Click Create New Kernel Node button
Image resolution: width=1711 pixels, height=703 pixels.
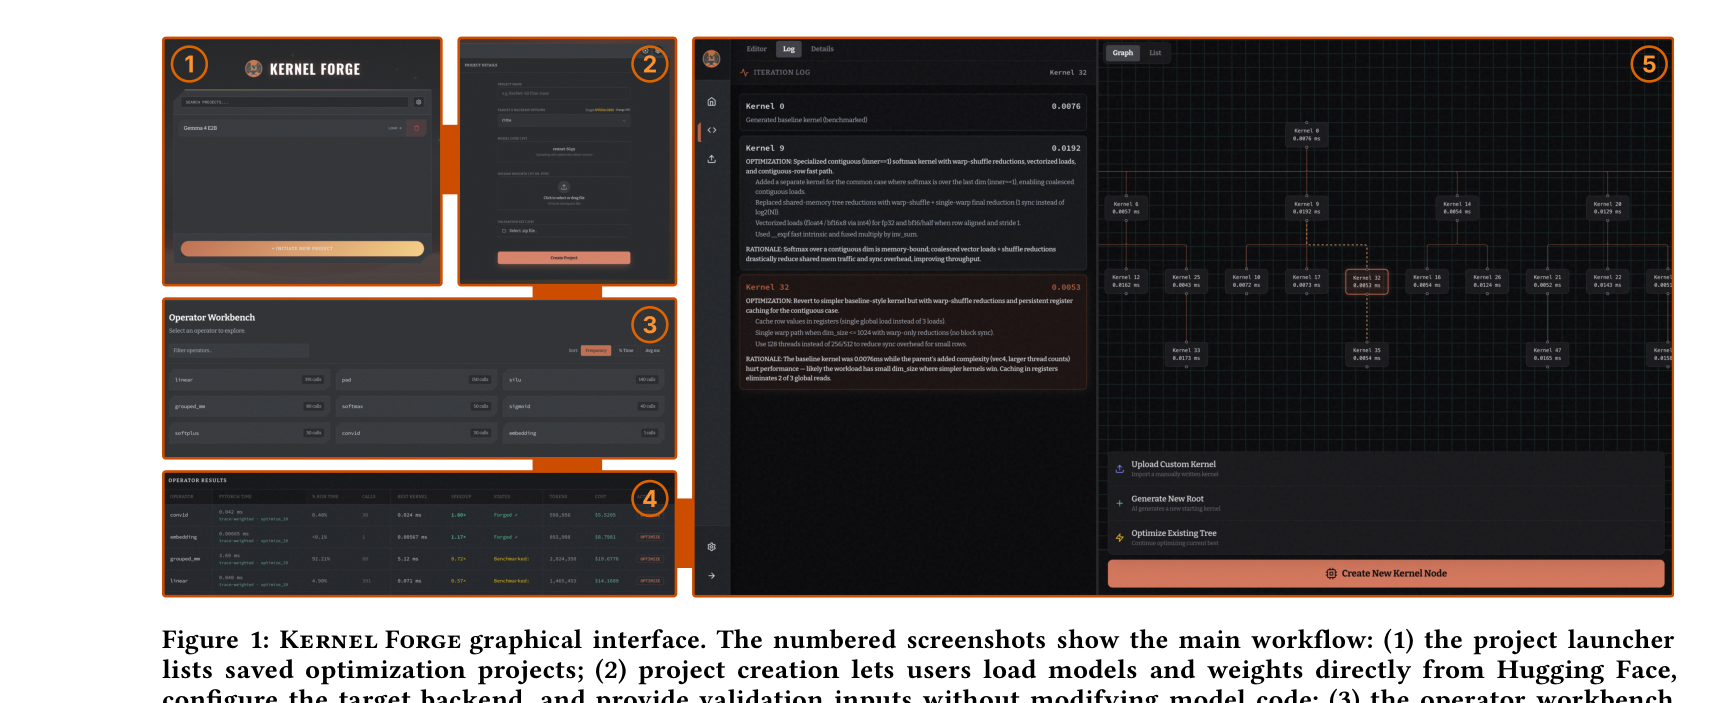pos(1386,573)
